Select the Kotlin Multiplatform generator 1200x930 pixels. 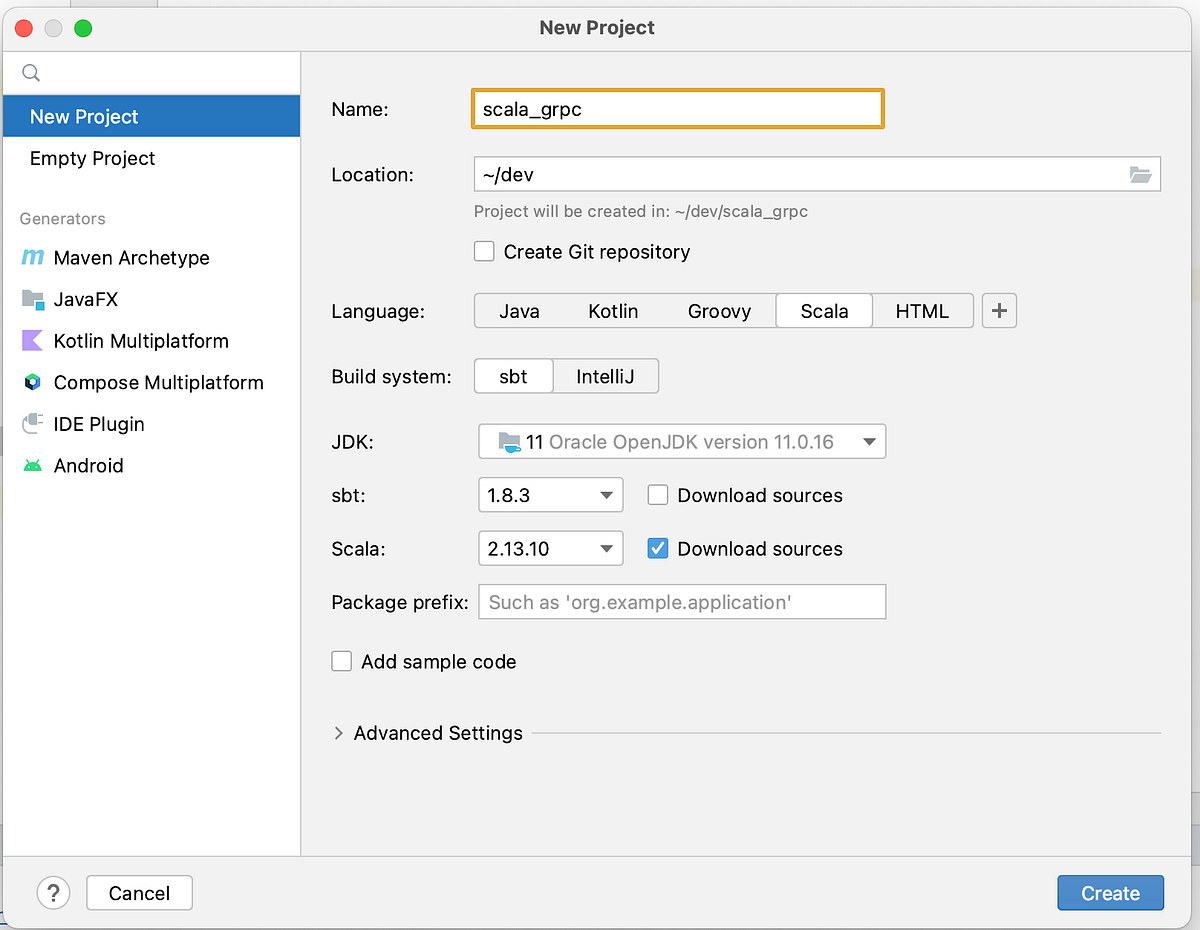pyautogui.click(x=139, y=341)
